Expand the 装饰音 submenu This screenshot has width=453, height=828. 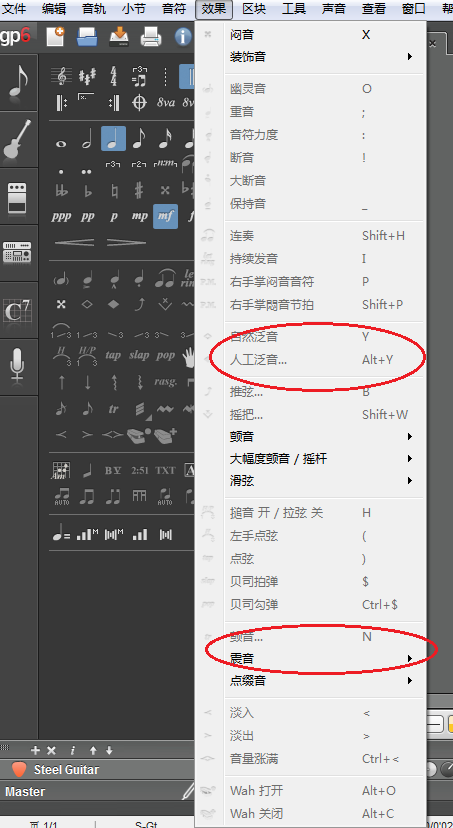coord(320,57)
